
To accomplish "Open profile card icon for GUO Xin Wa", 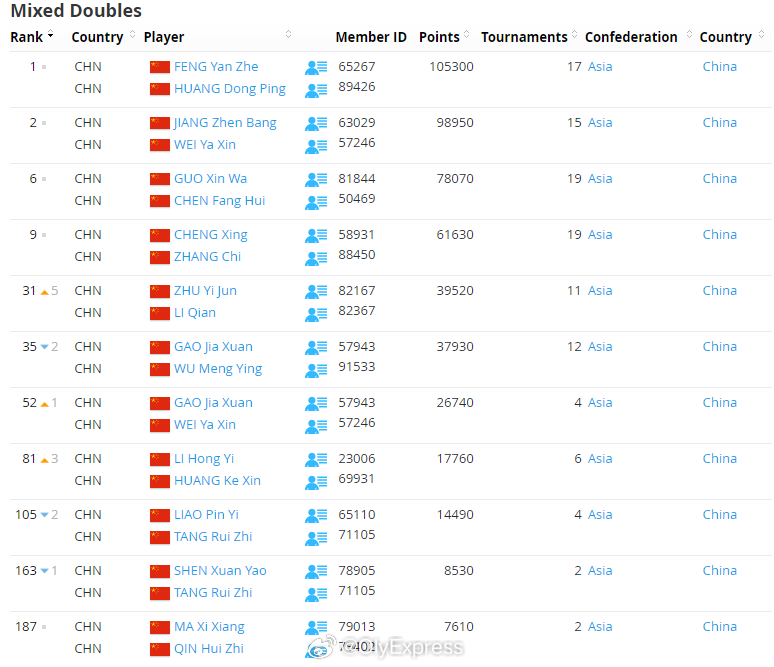I will pyautogui.click(x=316, y=179).
